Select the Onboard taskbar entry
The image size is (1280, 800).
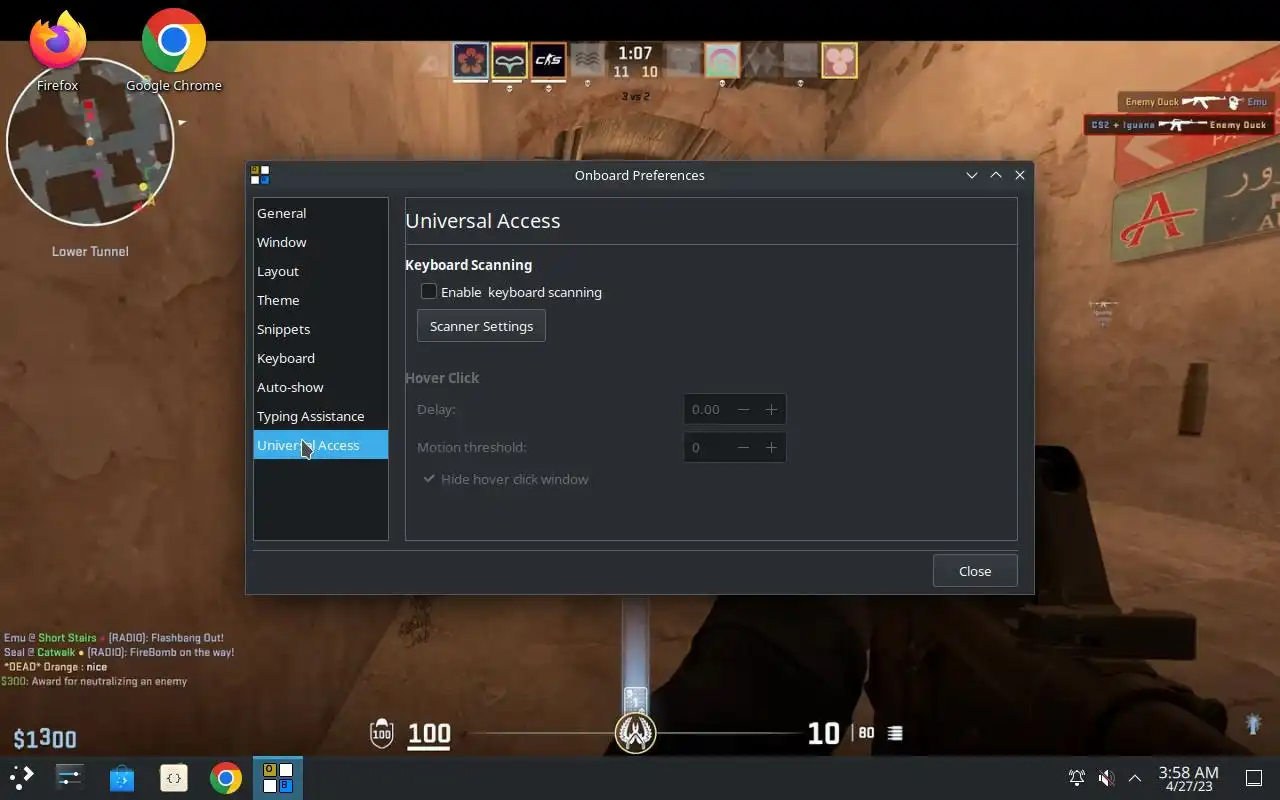[x=278, y=777]
